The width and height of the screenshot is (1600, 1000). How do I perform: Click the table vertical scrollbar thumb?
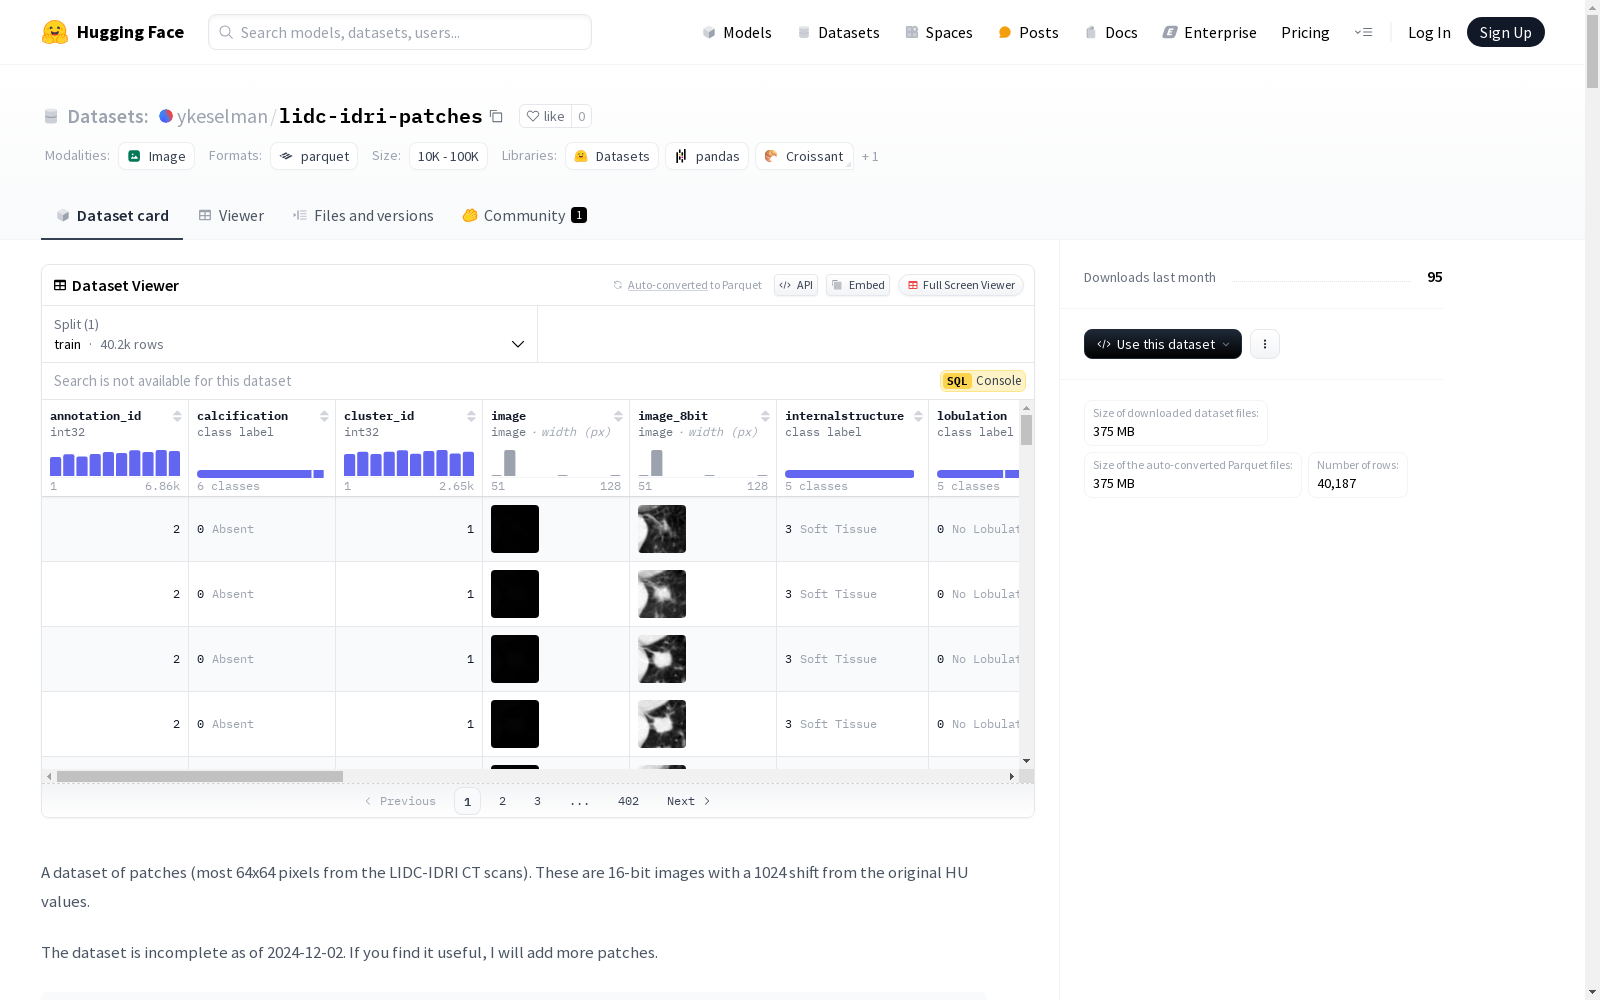click(x=1026, y=430)
